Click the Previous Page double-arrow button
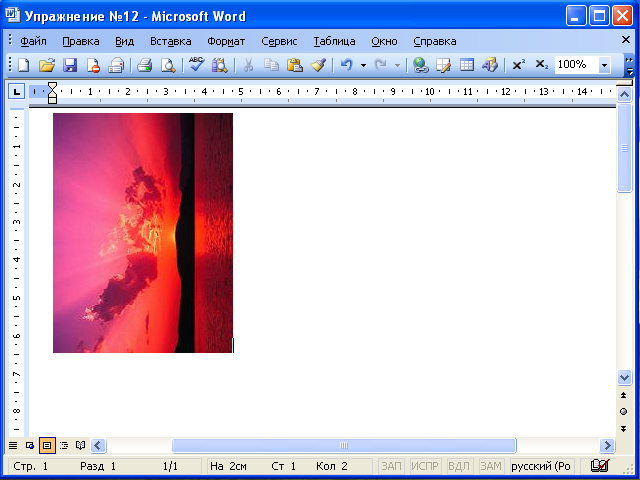 [x=623, y=395]
